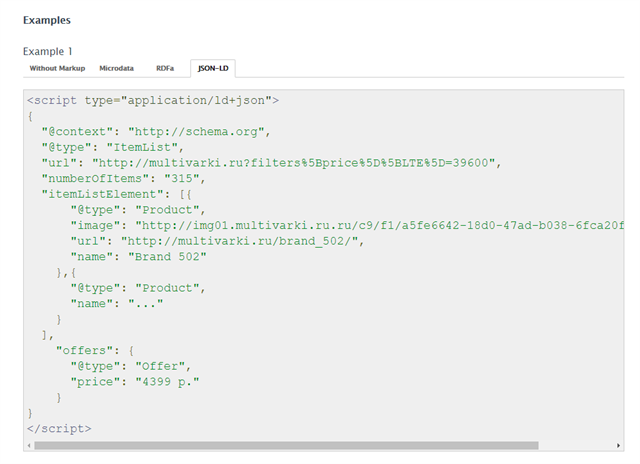Click the "name": "..." line
Image resolution: width=640 pixels, height=464 pixels.
pyautogui.click(x=117, y=304)
